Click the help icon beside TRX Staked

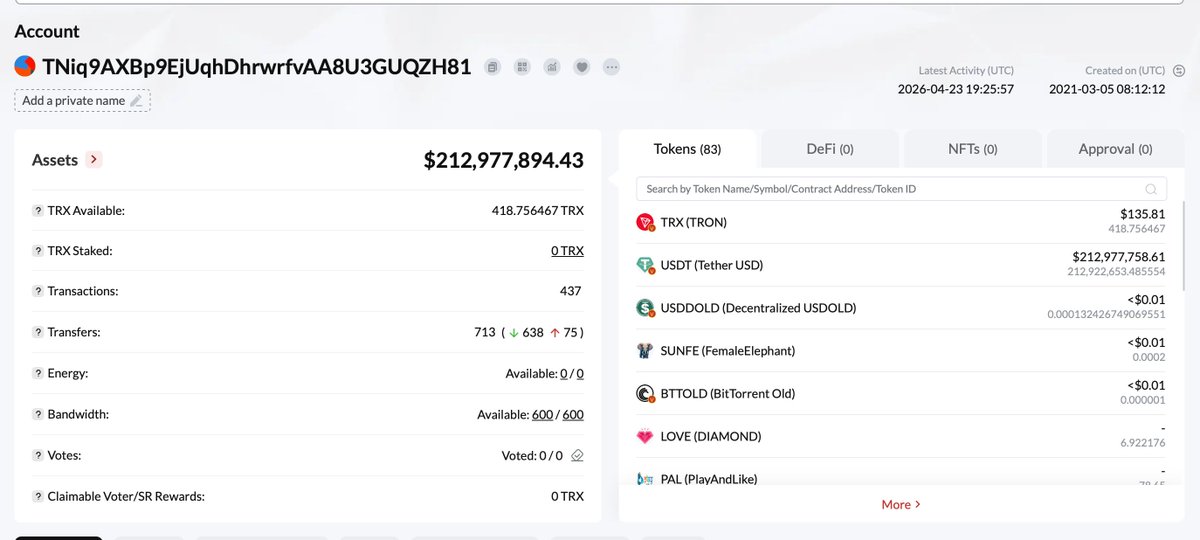point(38,251)
